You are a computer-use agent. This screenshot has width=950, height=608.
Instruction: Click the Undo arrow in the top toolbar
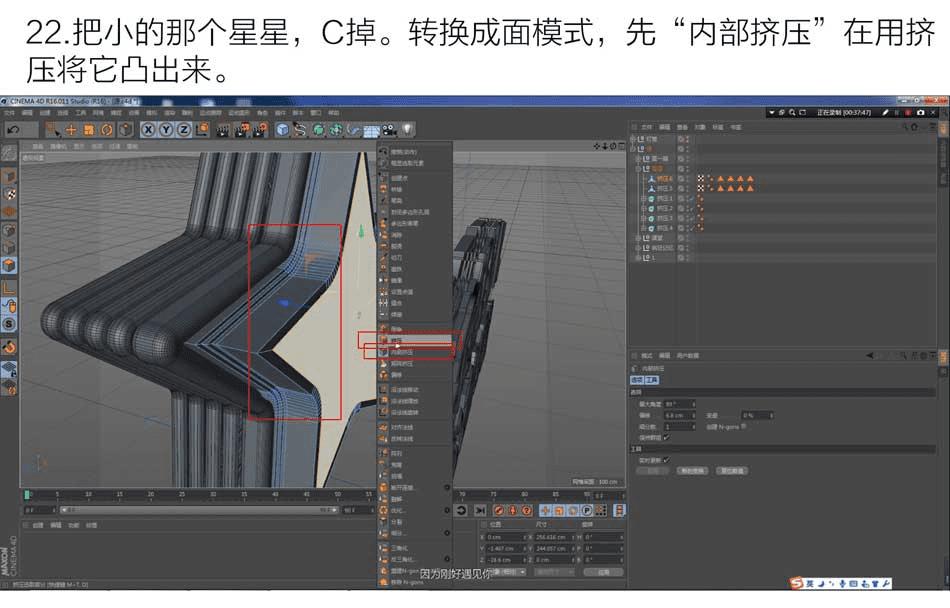point(13,130)
